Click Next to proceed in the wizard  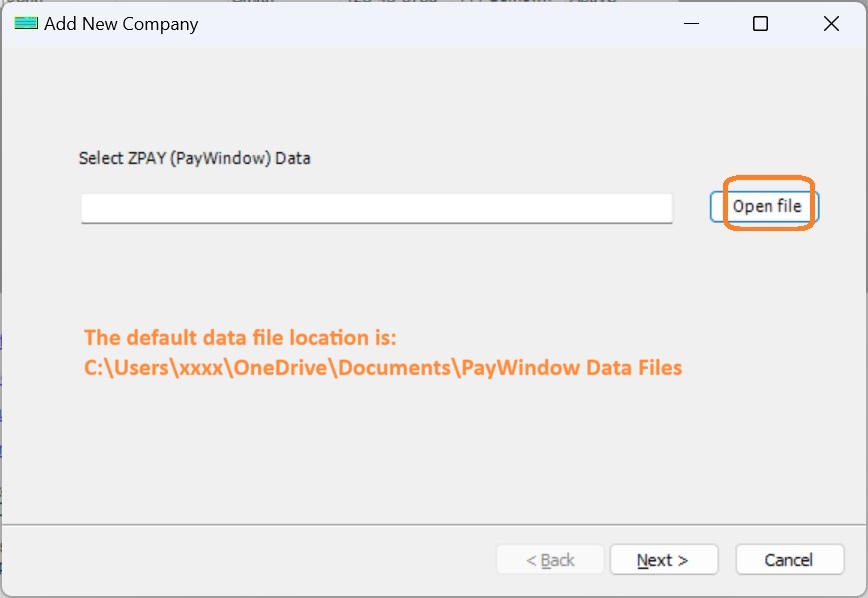663,559
